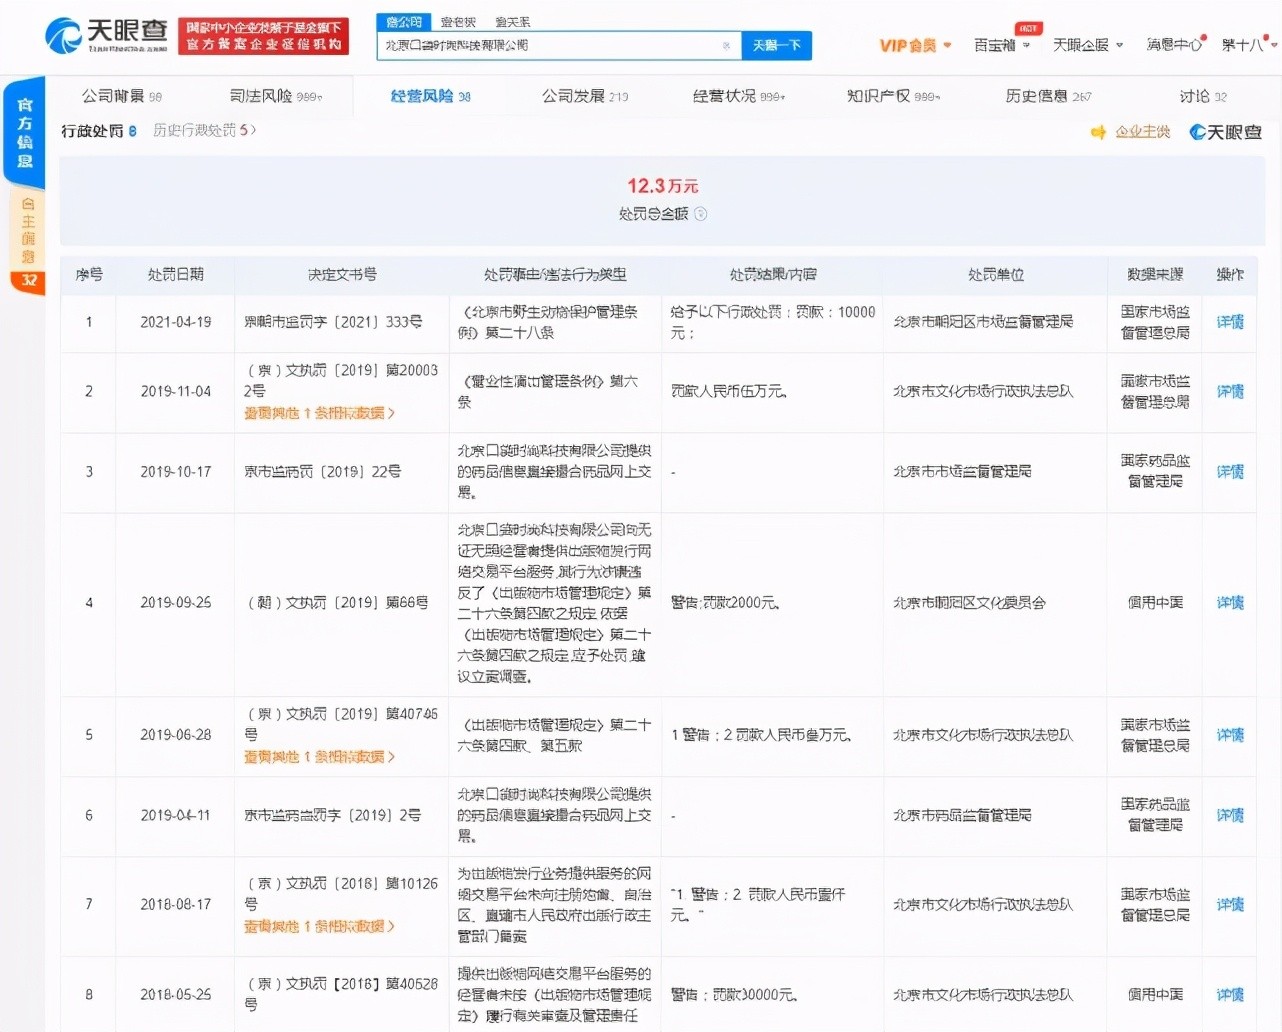The height and width of the screenshot is (1032, 1282).
Task: Switch to the 司法风险 tab
Action: point(275,96)
